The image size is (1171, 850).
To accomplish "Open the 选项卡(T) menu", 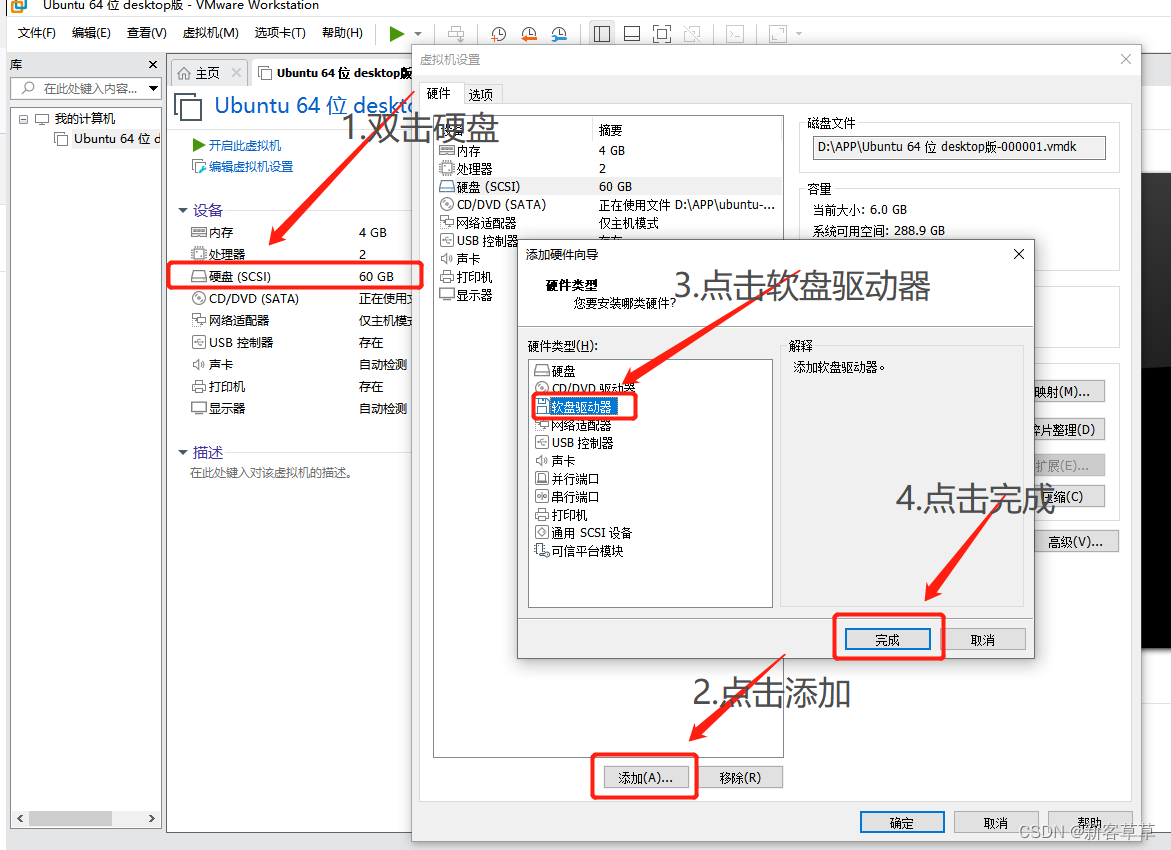I will pyautogui.click(x=280, y=33).
